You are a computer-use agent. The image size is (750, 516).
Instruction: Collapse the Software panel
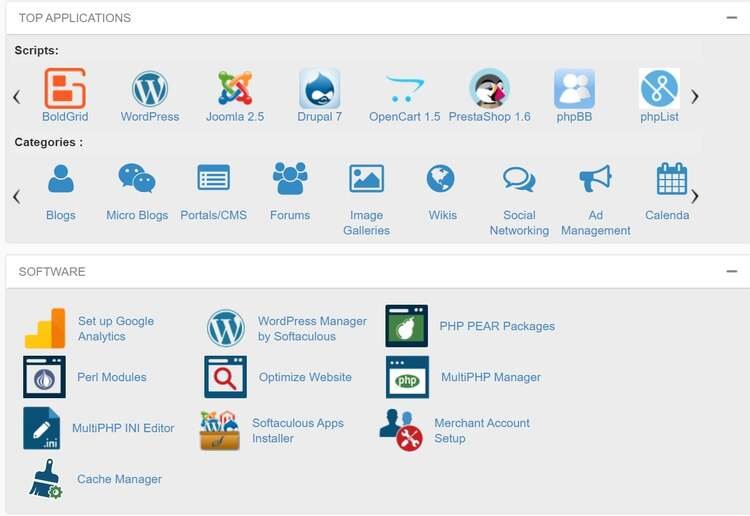point(731,271)
